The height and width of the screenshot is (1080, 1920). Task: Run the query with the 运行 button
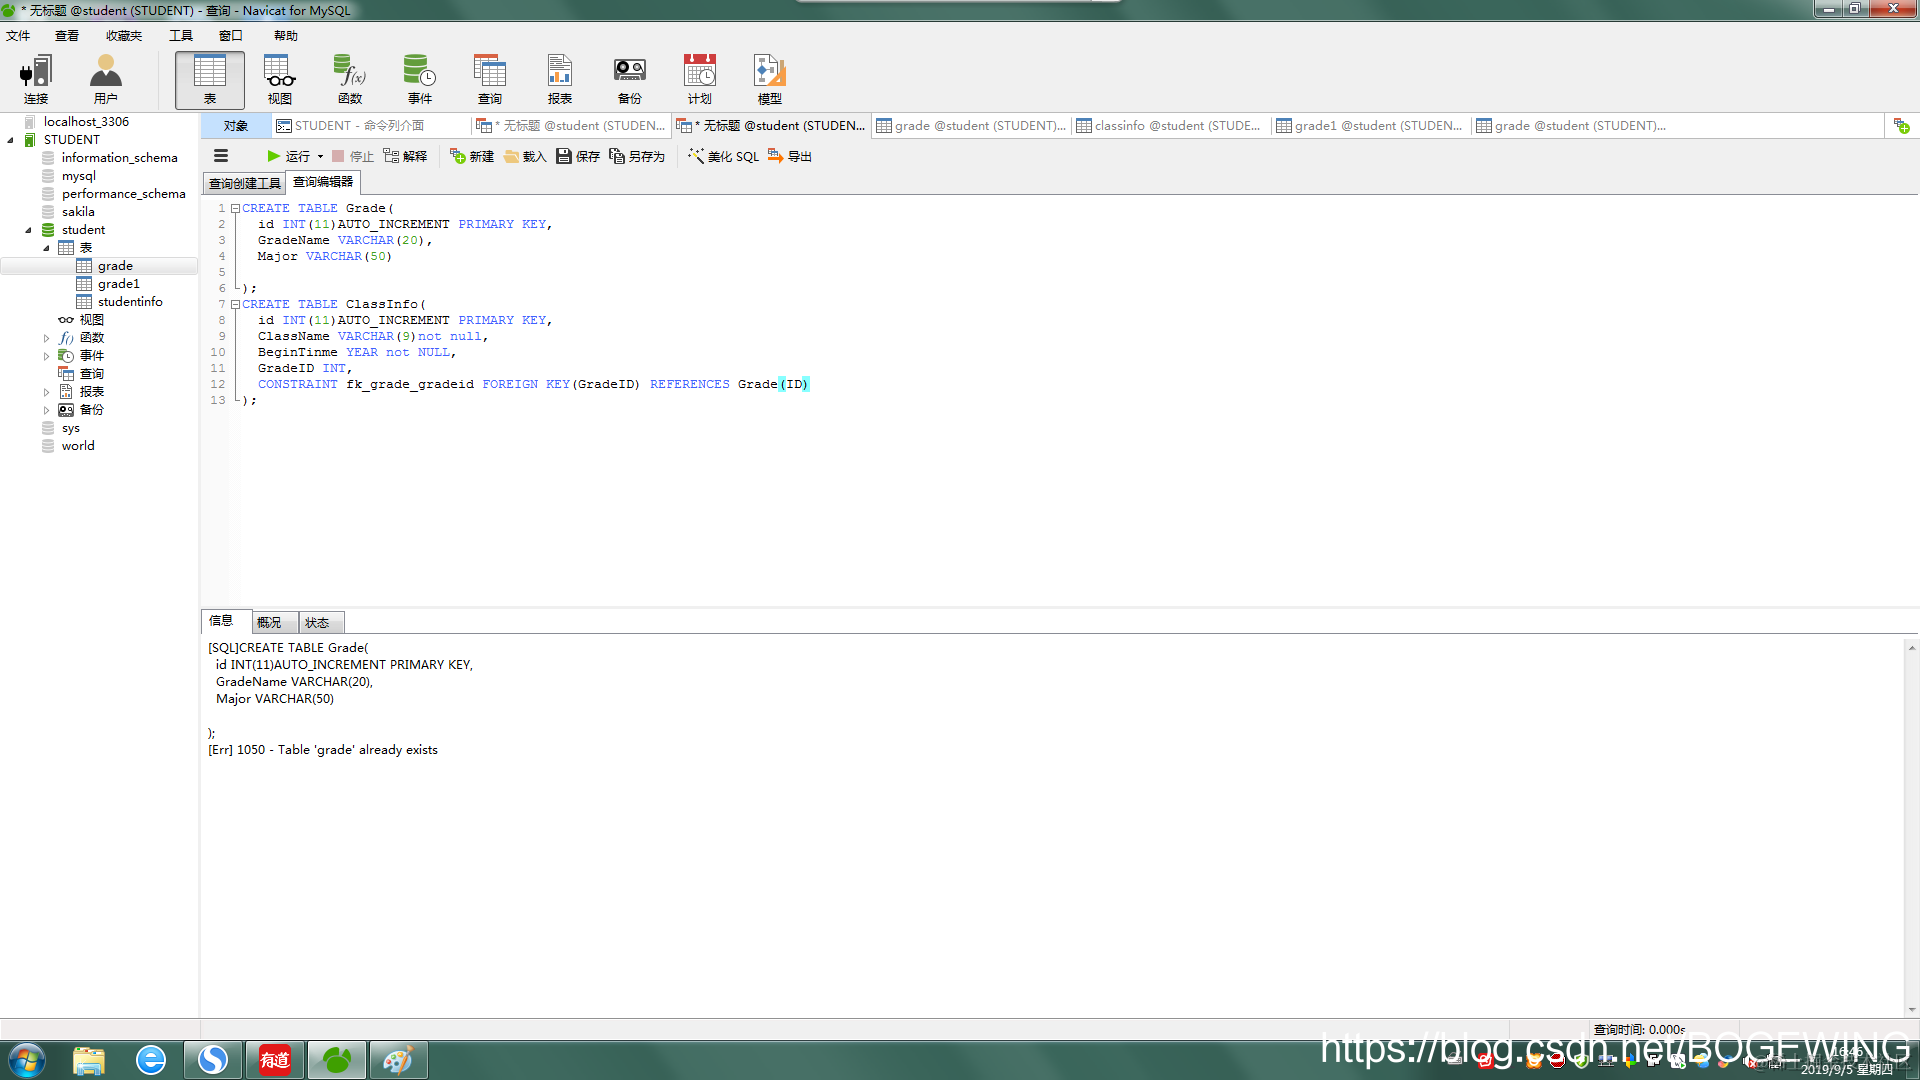click(x=288, y=156)
